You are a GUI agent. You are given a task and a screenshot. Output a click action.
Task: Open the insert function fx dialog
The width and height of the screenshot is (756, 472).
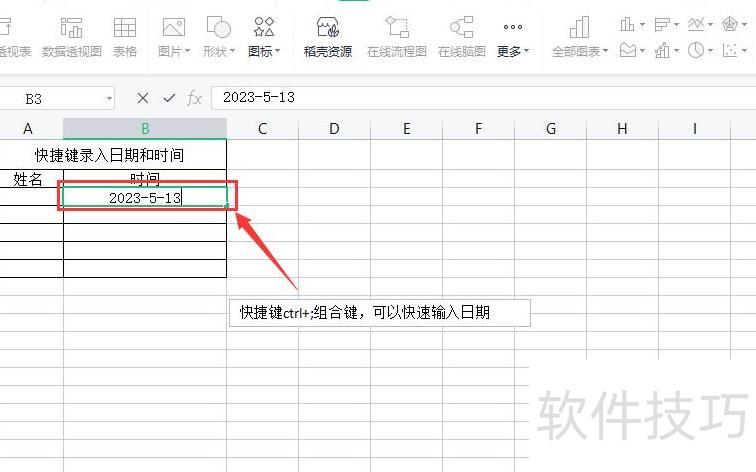(x=194, y=98)
